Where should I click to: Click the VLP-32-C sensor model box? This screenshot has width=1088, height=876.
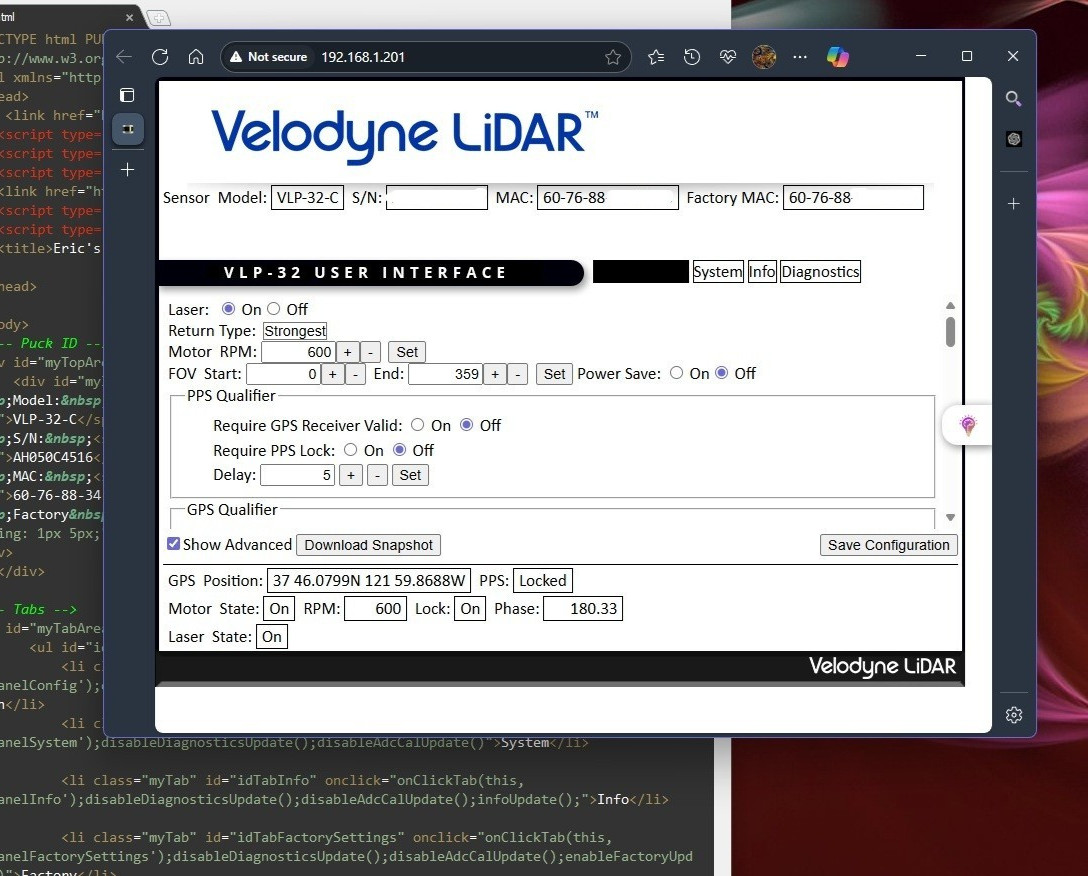pyautogui.click(x=307, y=198)
